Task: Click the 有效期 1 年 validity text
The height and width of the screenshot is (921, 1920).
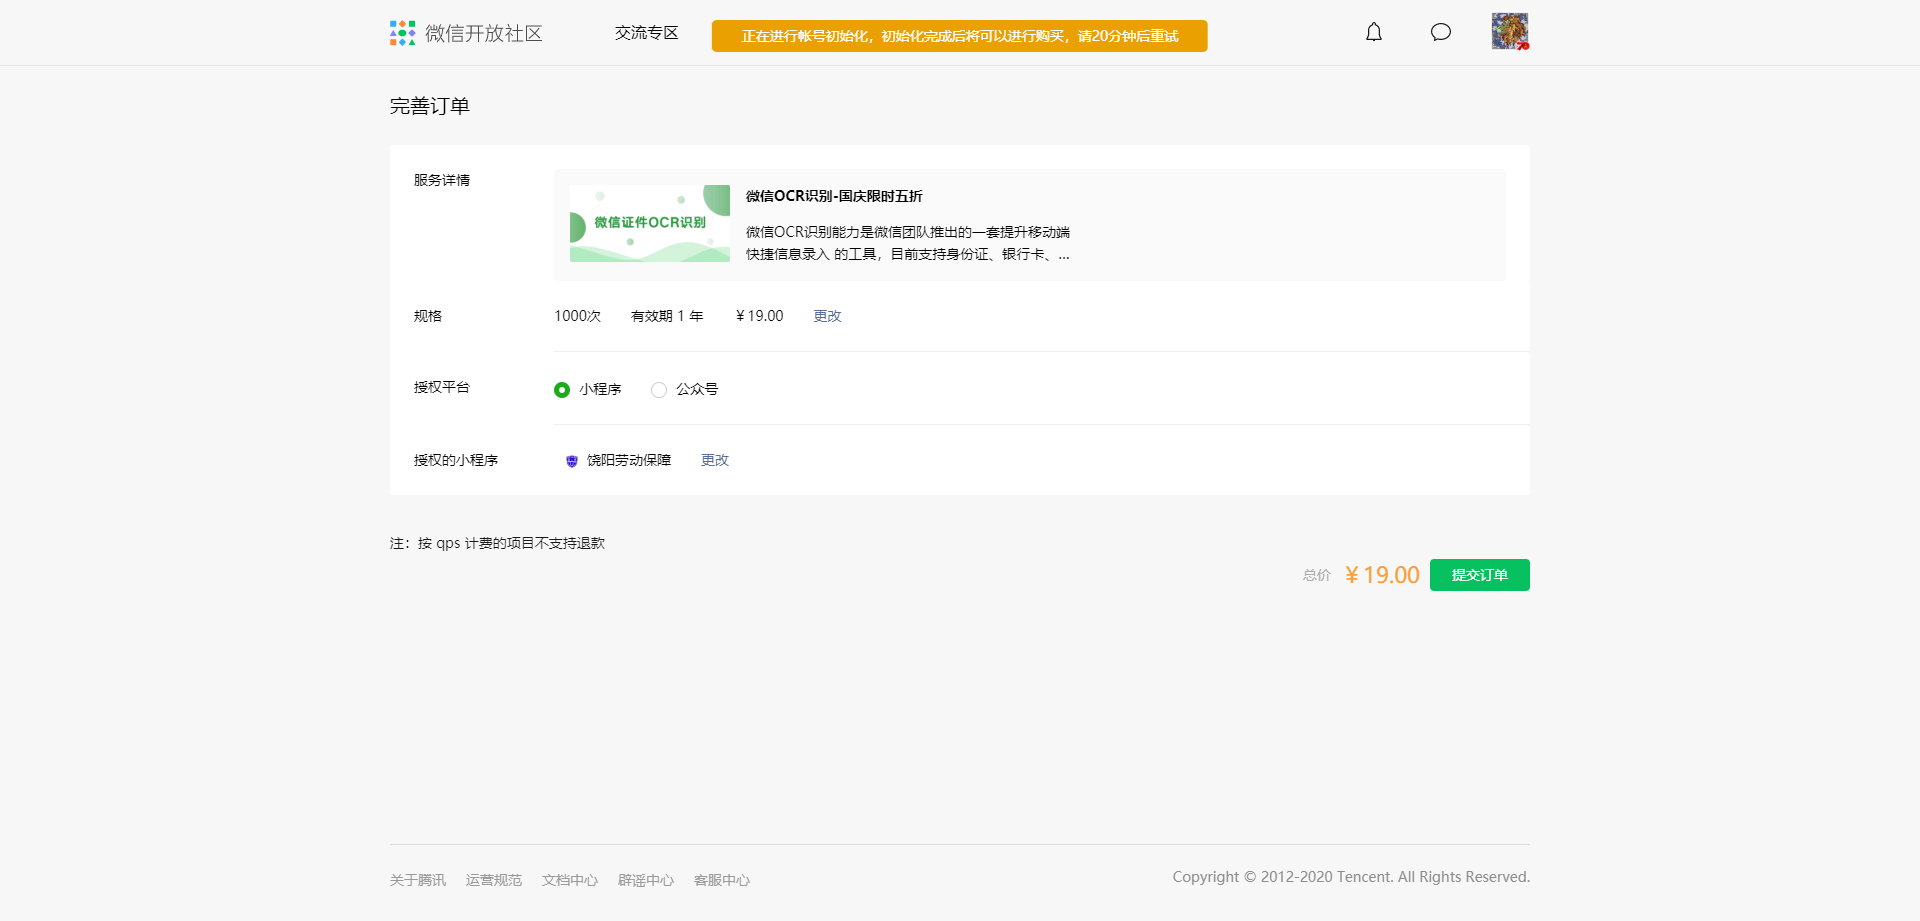Action: (667, 316)
